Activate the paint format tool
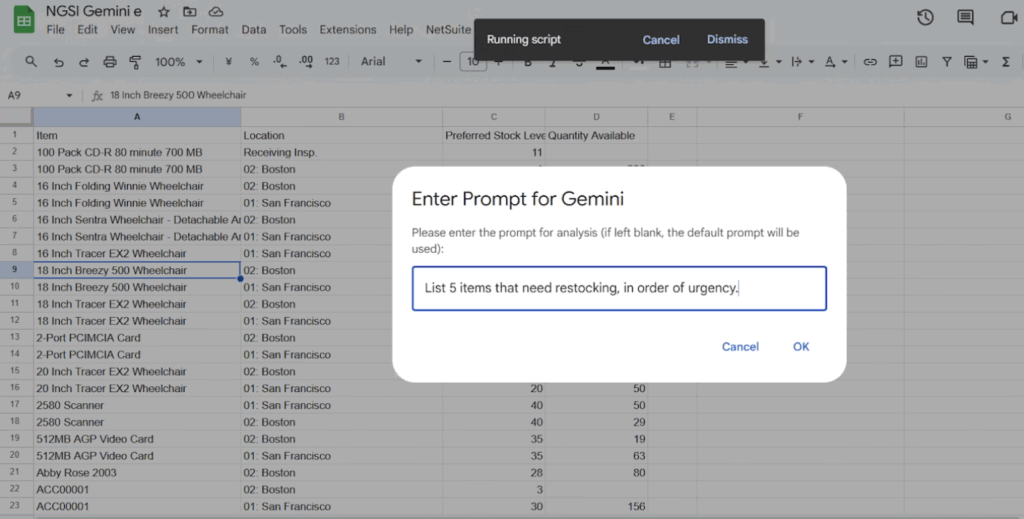1024x519 pixels. 135,62
